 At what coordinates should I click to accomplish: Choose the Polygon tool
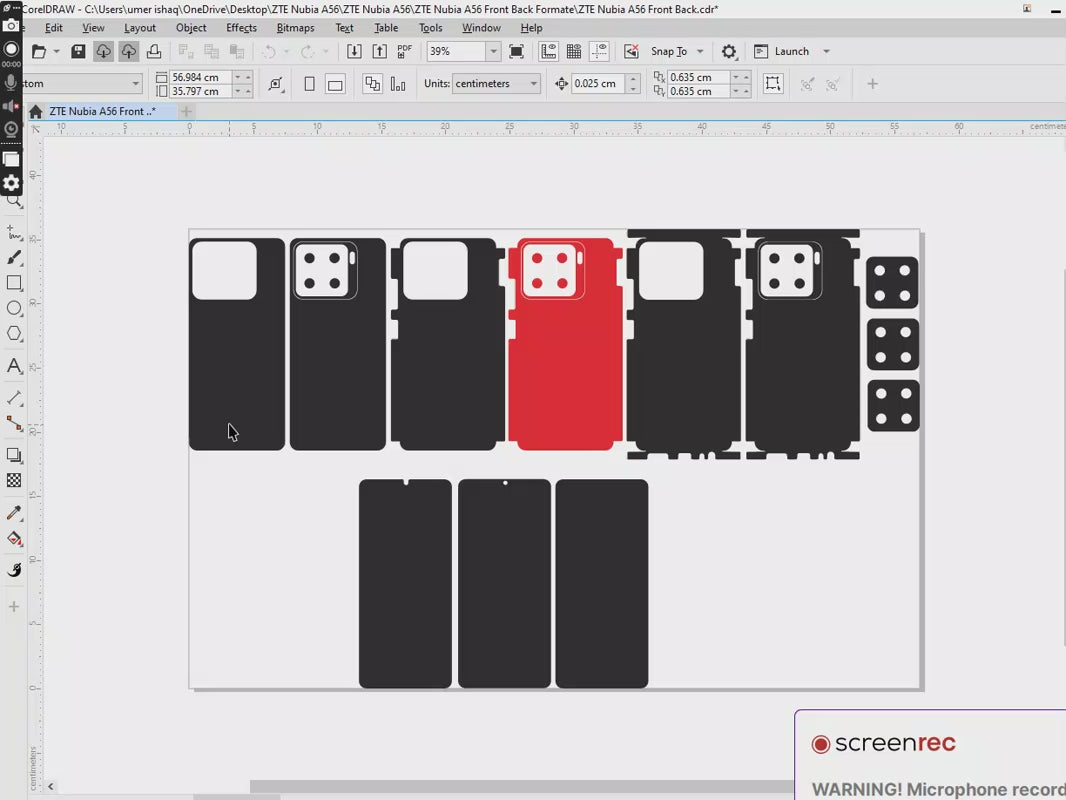tap(14, 334)
